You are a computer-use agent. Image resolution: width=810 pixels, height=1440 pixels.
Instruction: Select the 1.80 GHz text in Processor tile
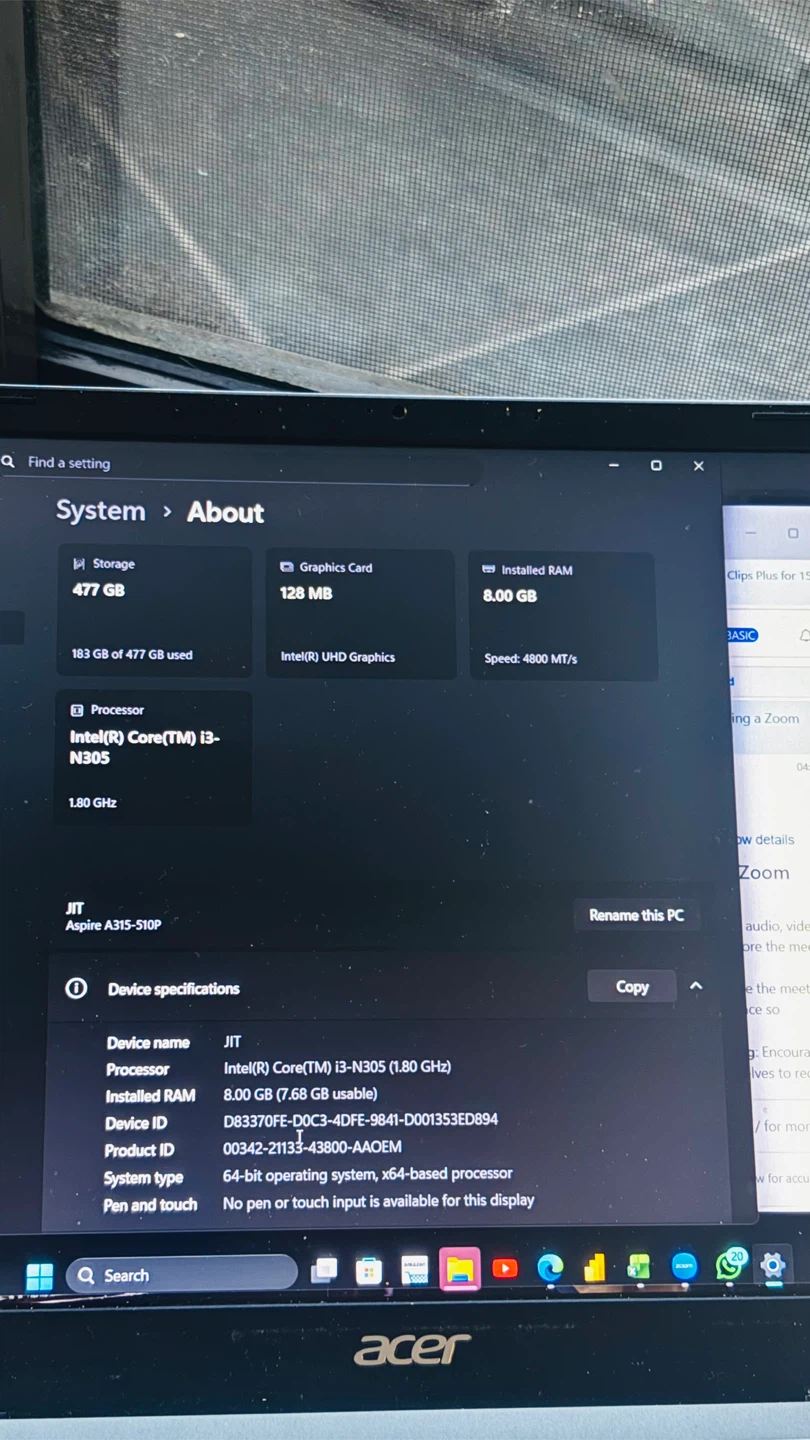[93, 803]
